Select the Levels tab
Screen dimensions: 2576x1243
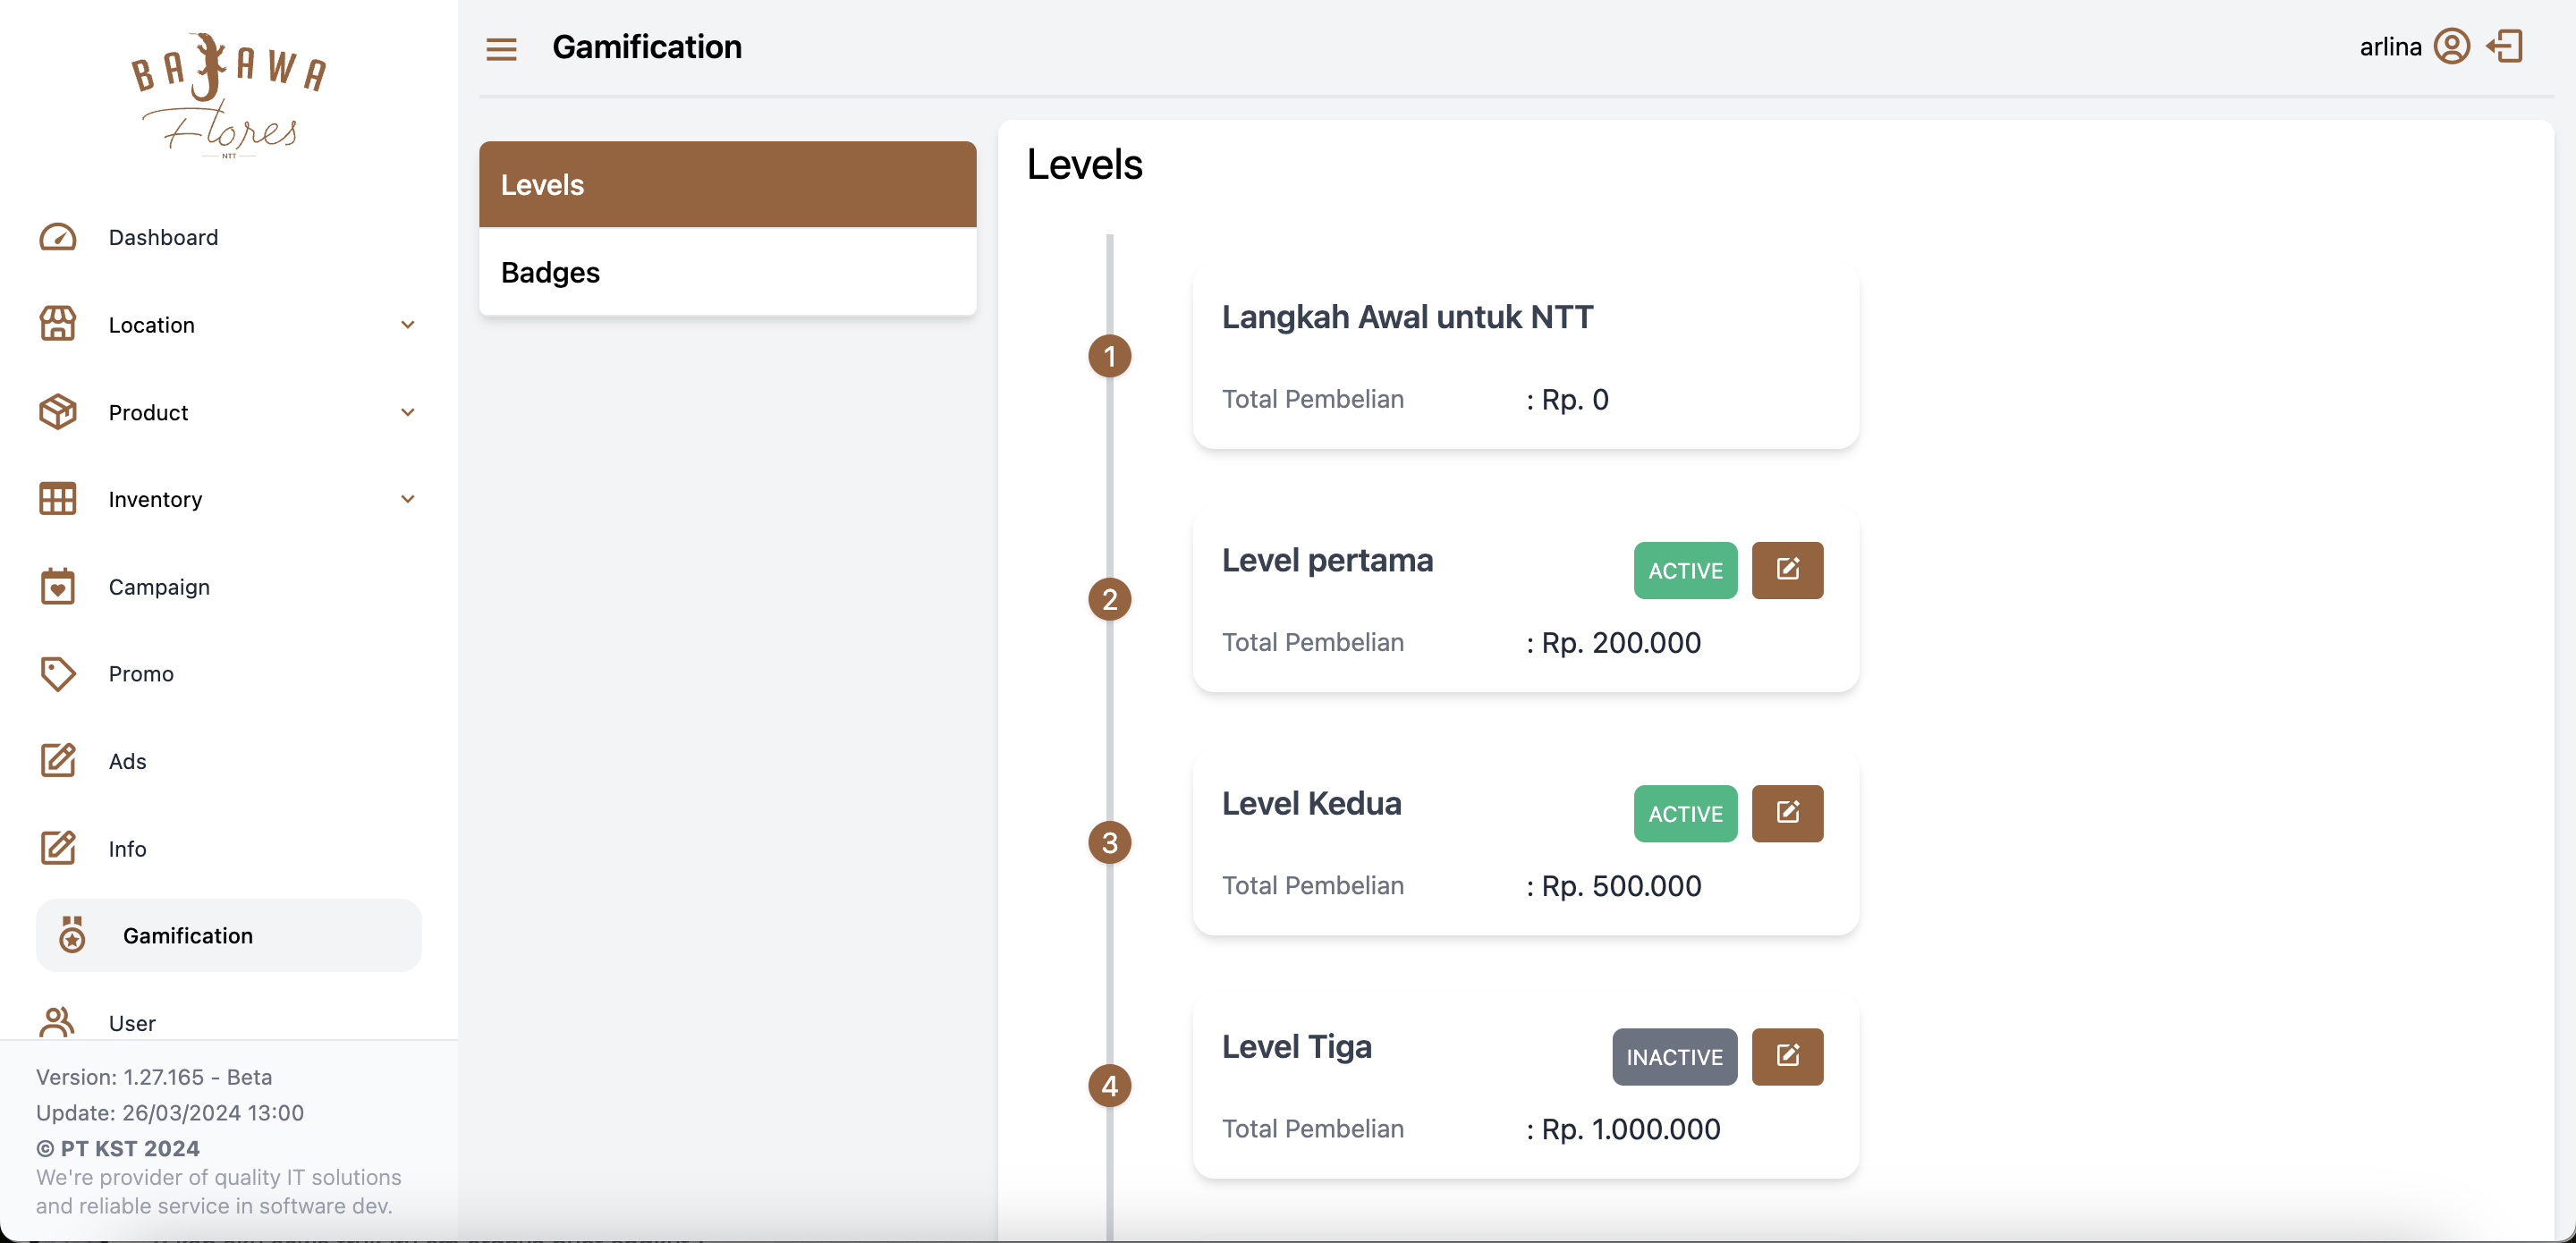coord(727,185)
